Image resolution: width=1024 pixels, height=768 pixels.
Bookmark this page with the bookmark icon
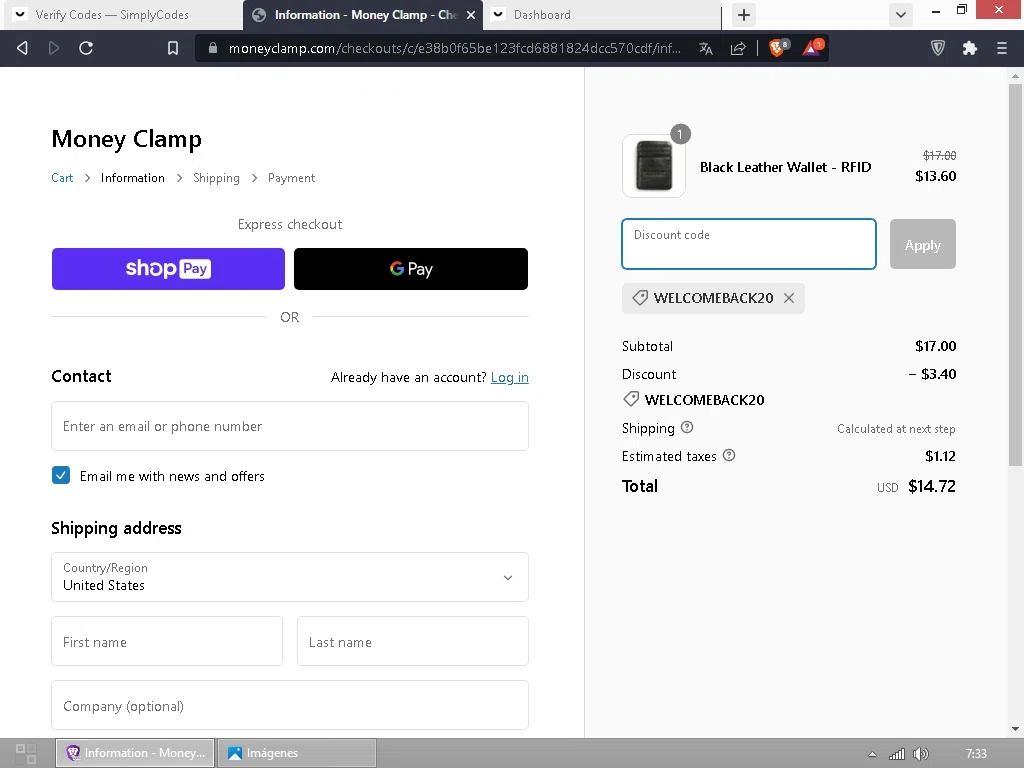(x=172, y=48)
